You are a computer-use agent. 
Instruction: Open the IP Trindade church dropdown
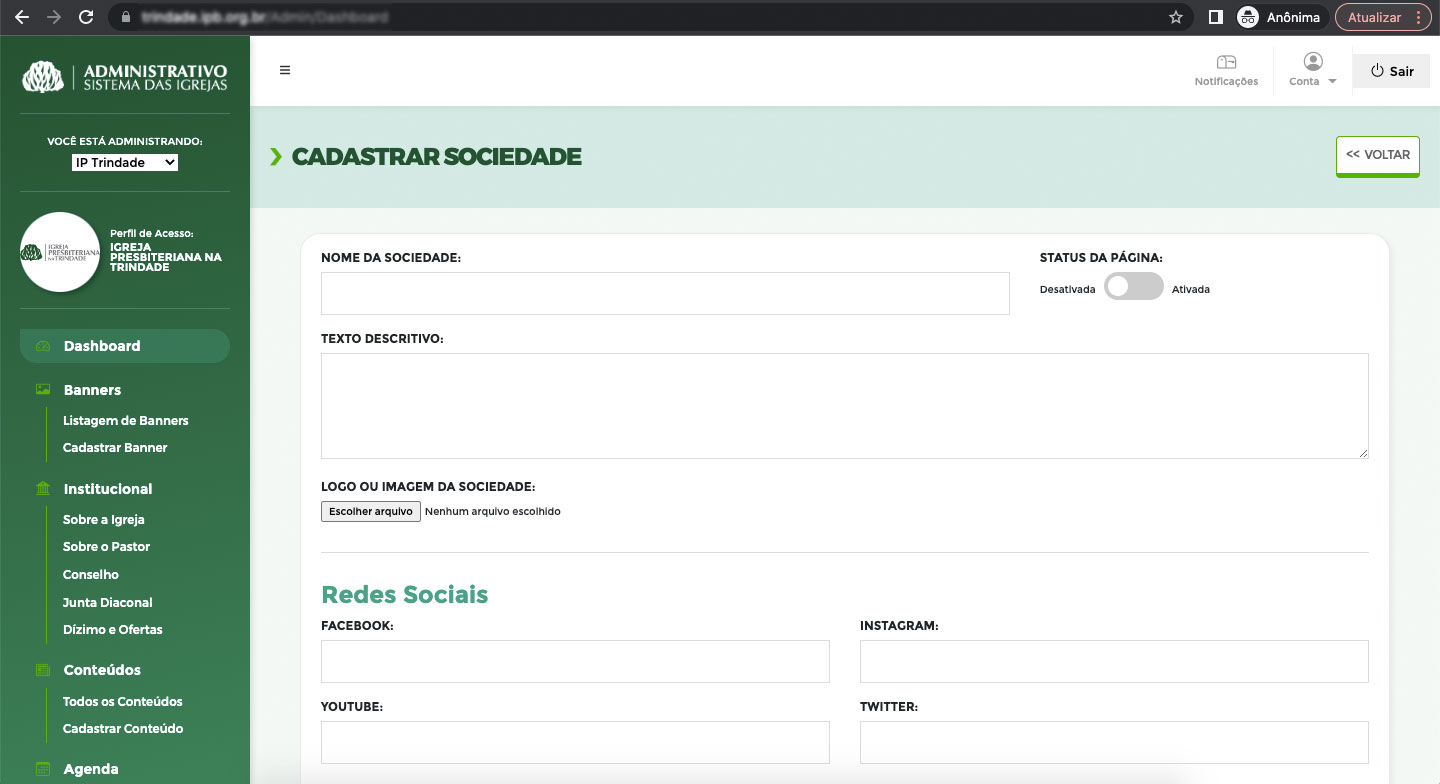click(x=125, y=162)
